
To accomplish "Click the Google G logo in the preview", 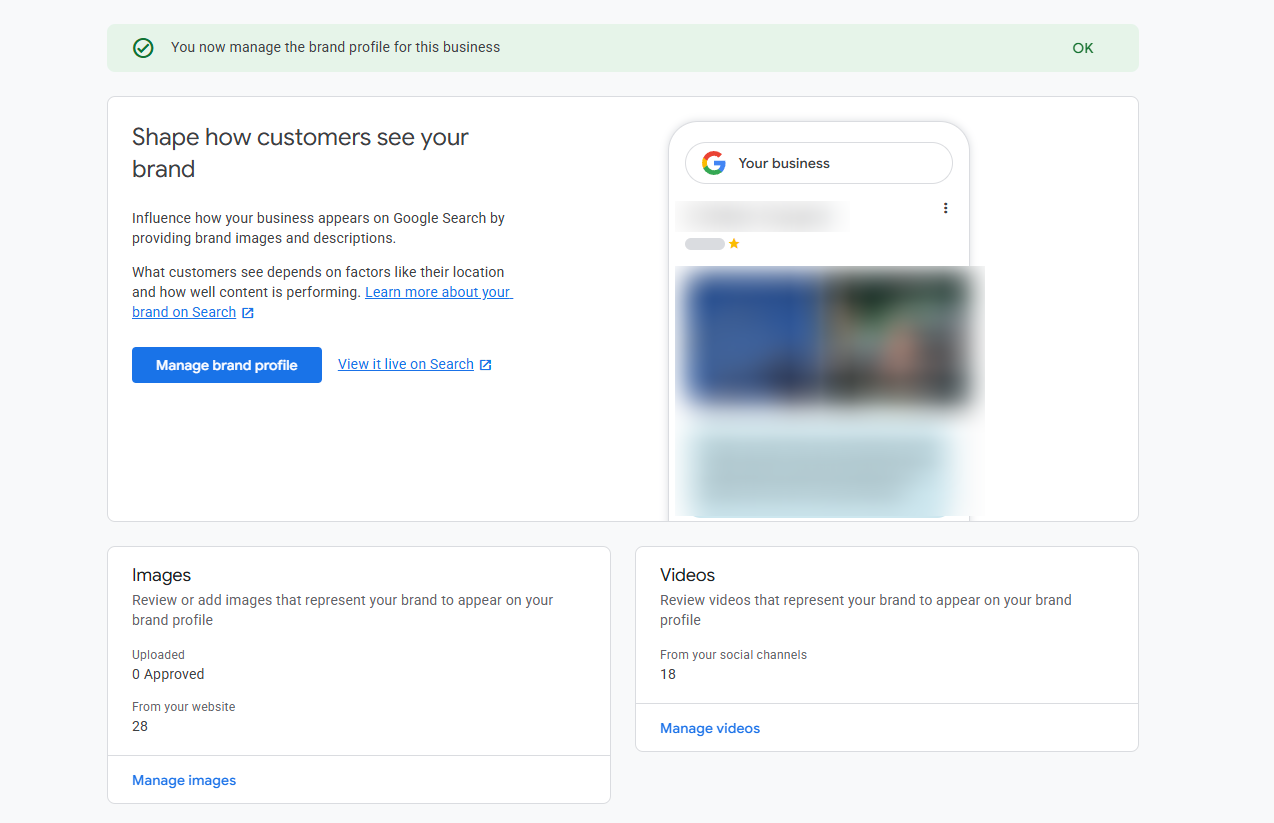I will 714,162.
